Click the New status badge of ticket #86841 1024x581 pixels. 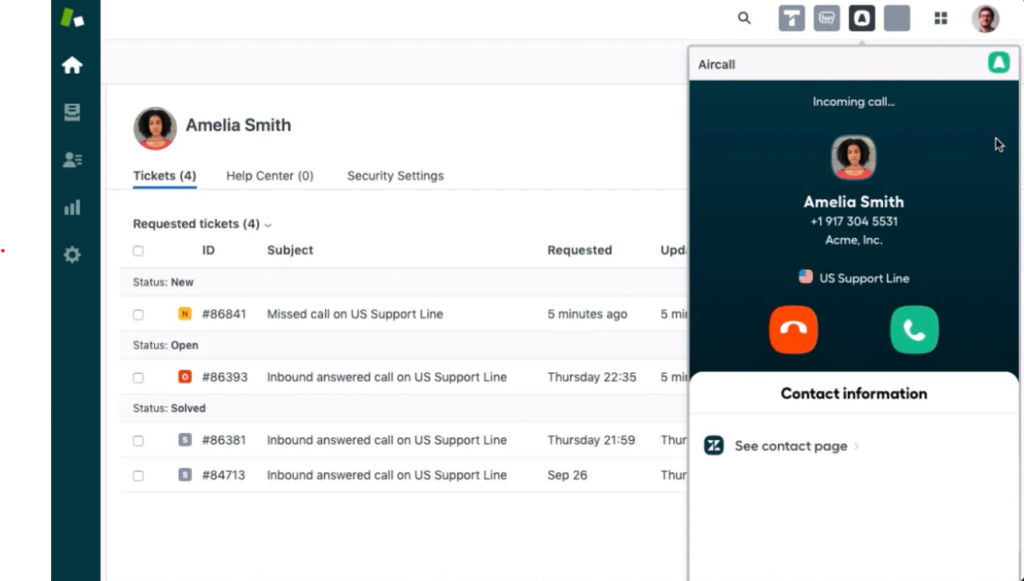click(185, 314)
